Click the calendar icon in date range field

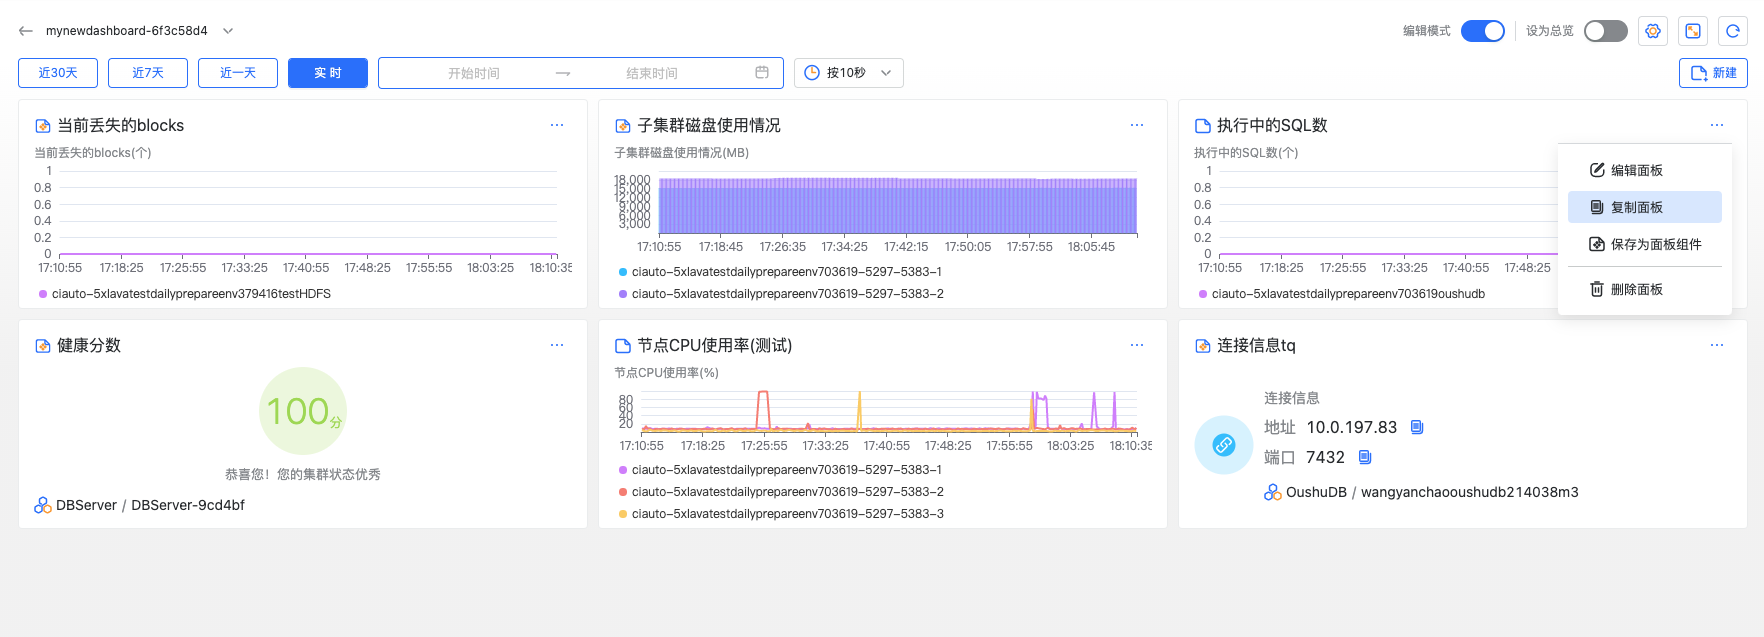pos(762,73)
